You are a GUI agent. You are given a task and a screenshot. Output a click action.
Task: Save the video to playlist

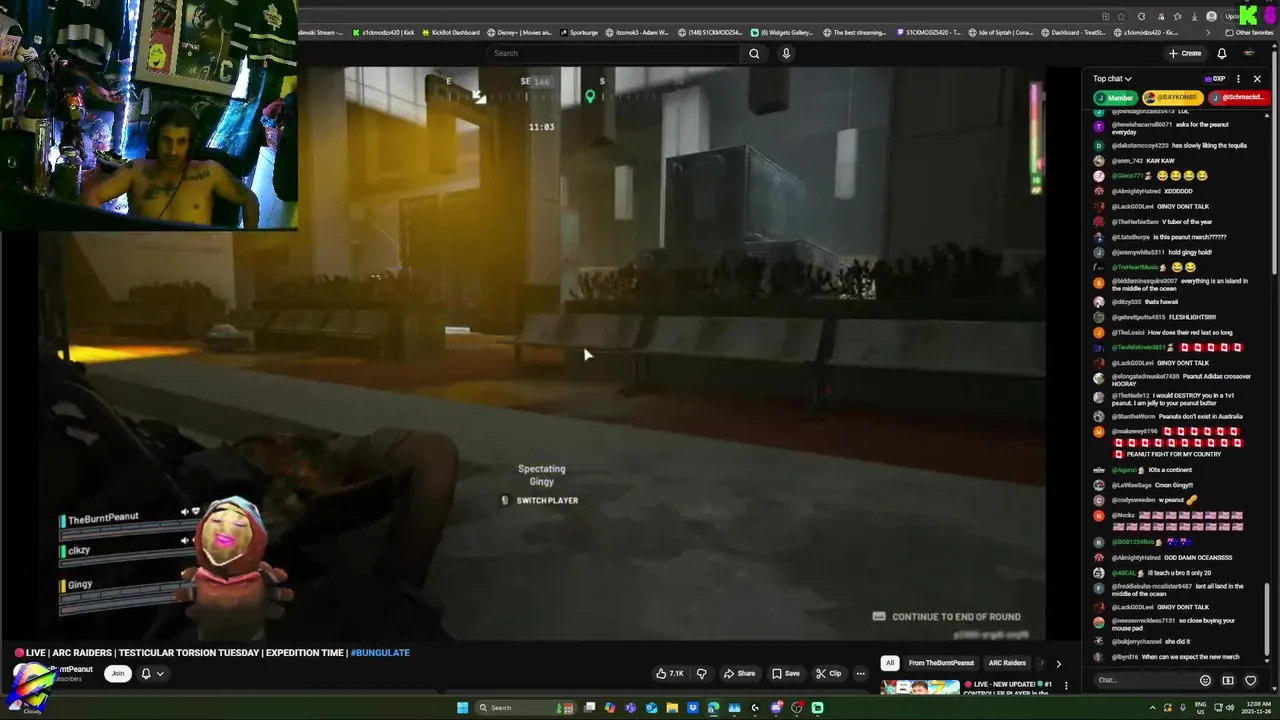785,673
